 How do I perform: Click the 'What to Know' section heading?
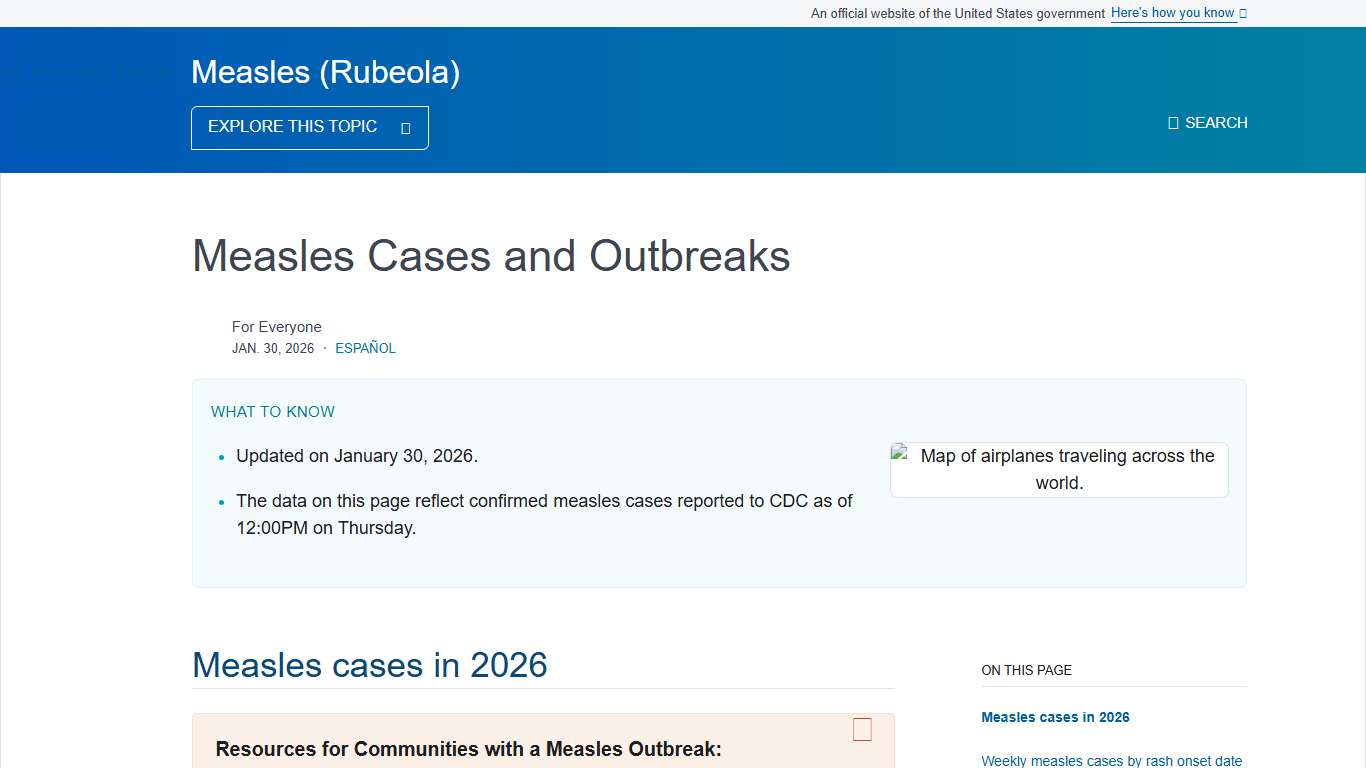(x=272, y=411)
